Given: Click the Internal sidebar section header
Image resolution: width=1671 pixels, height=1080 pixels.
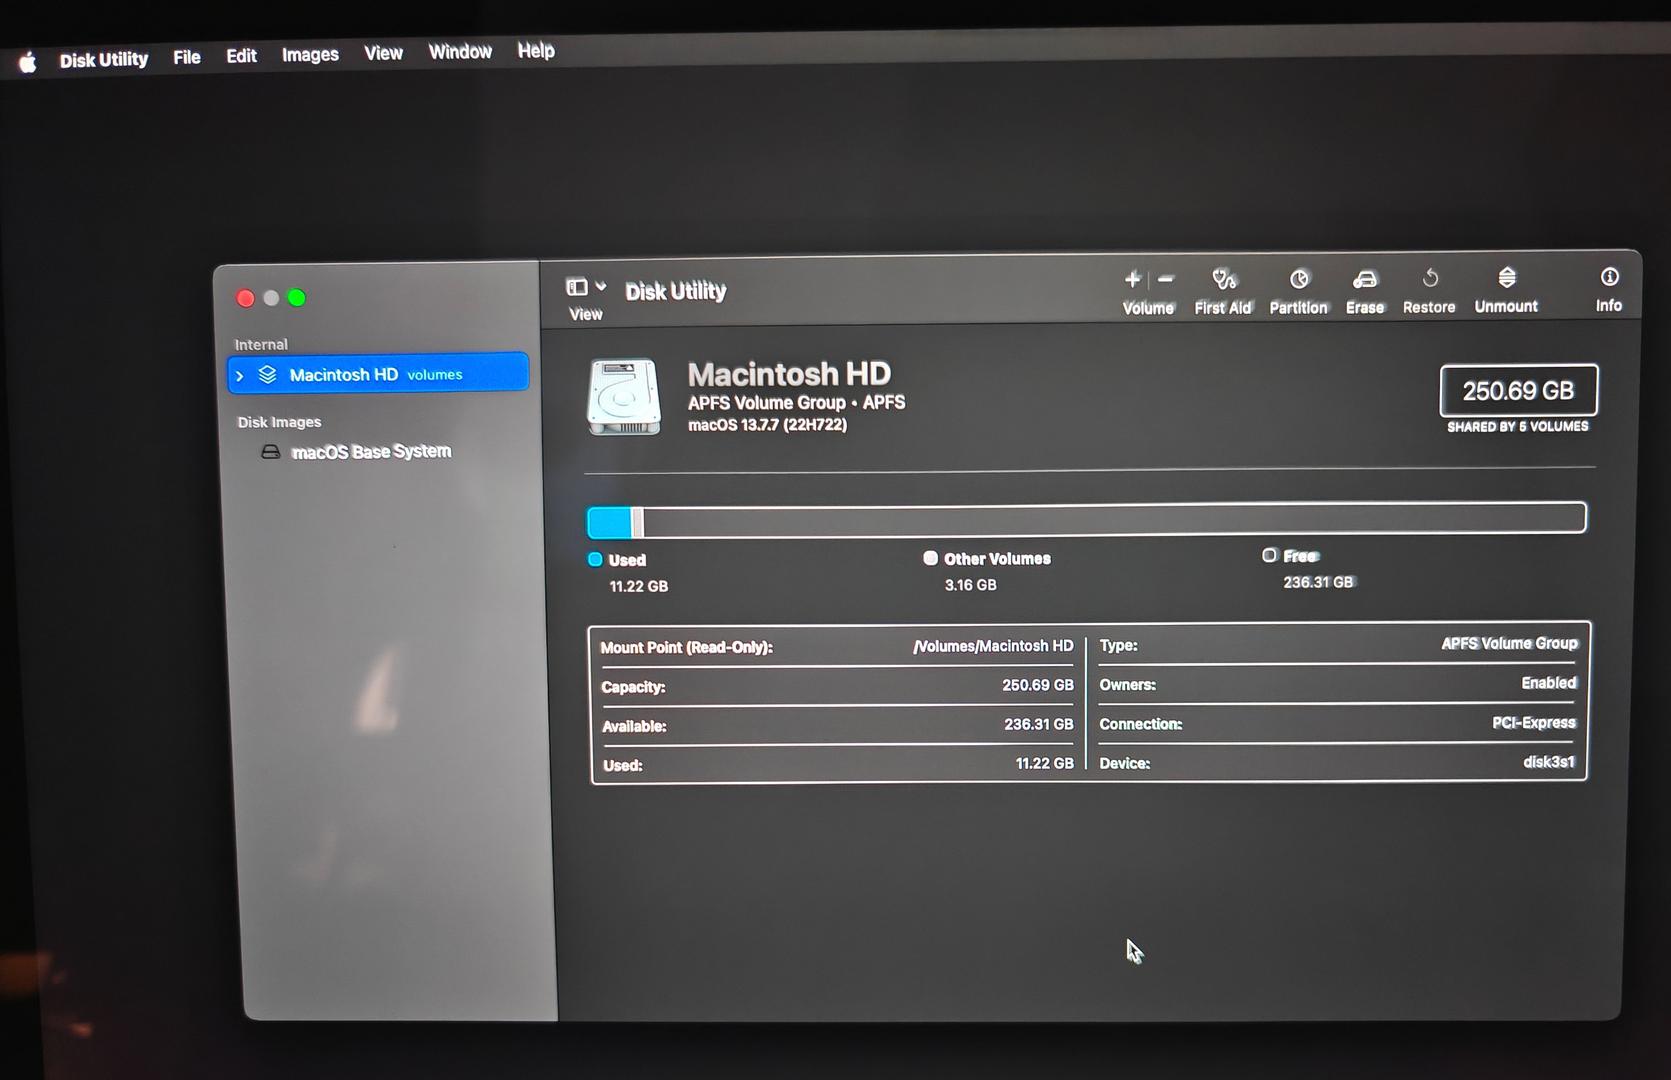Looking at the screenshot, I should point(261,344).
